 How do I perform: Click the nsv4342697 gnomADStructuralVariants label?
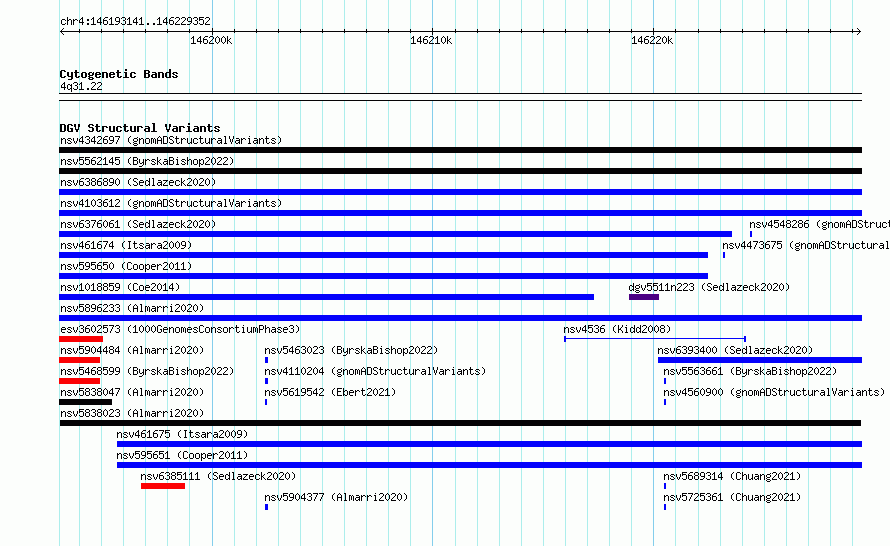point(171,140)
